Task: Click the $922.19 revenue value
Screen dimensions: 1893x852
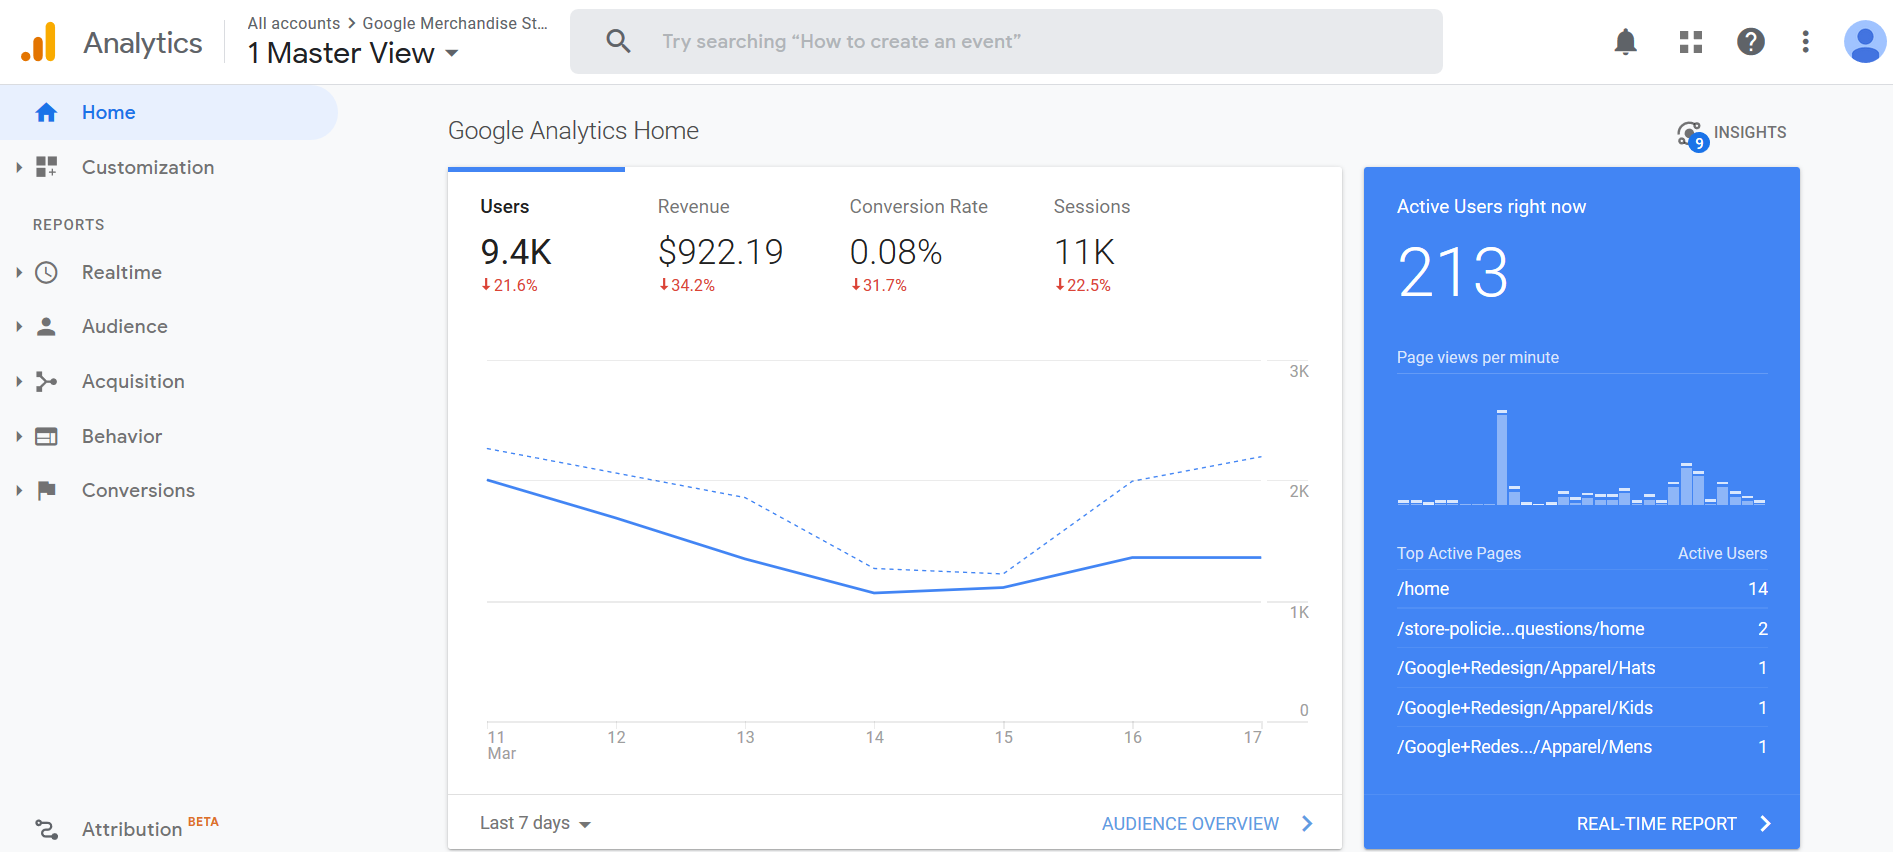Action: (x=720, y=252)
